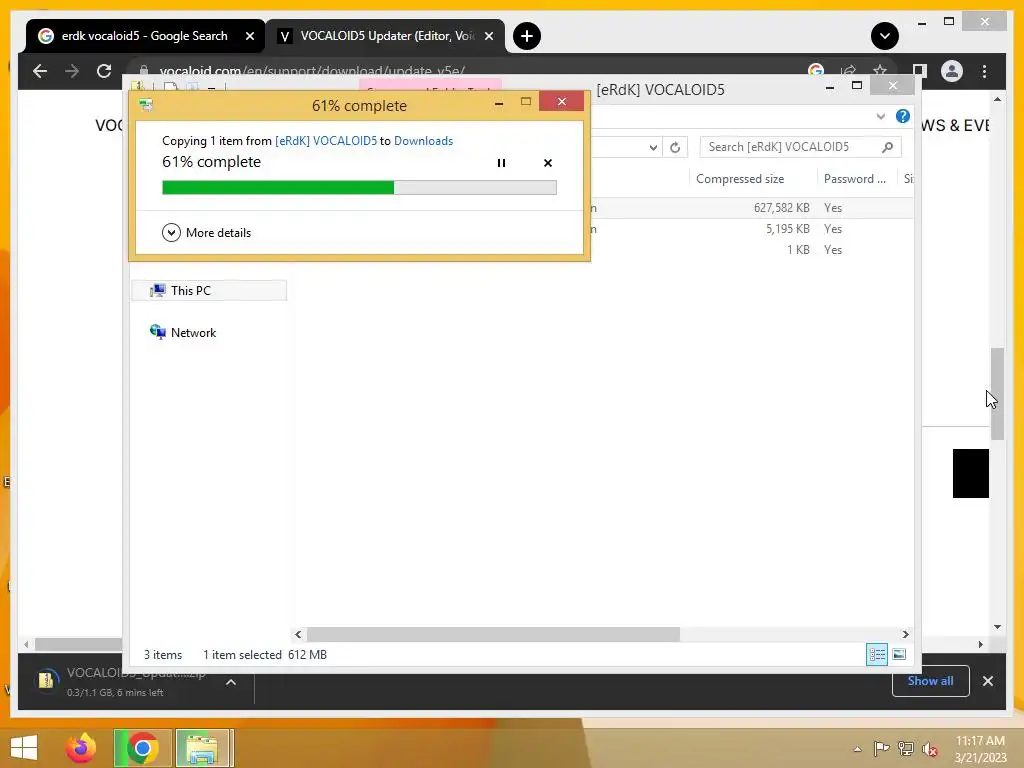This screenshot has width=1024, height=768.
Task: Pause the file copy operation
Action: click(501, 163)
